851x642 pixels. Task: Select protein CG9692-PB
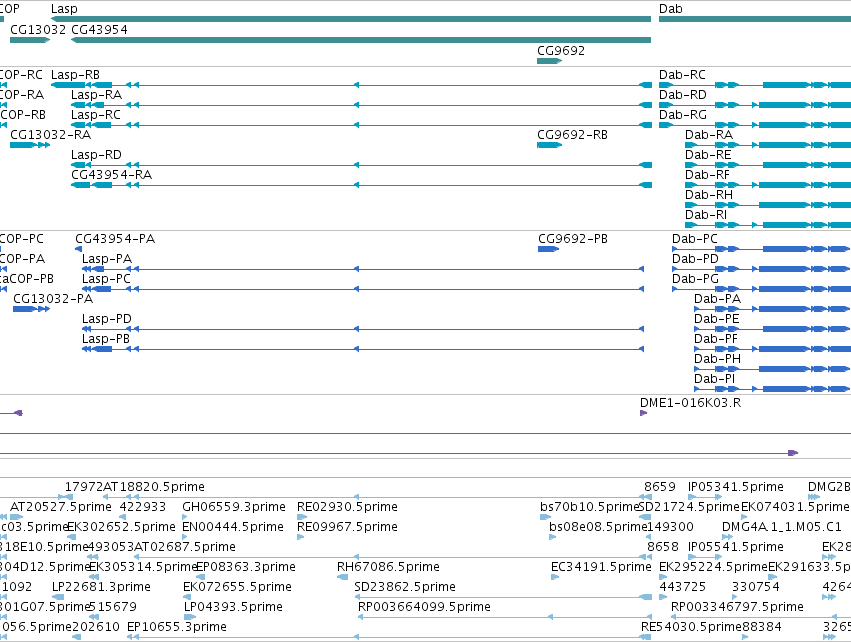pyautogui.click(x=573, y=239)
